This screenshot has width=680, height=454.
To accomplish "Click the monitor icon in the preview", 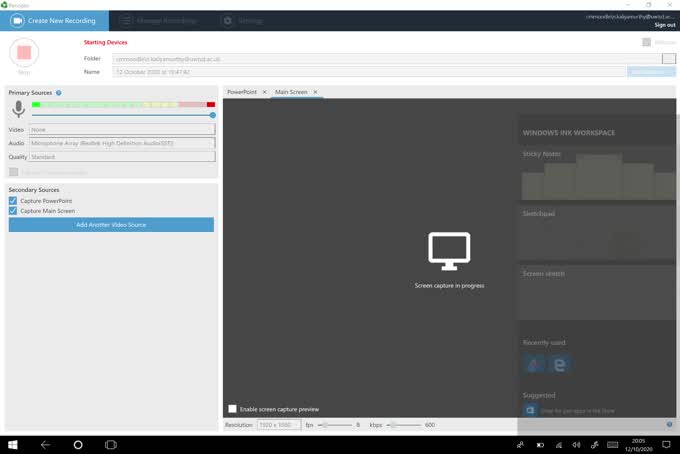I will [x=449, y=251].
